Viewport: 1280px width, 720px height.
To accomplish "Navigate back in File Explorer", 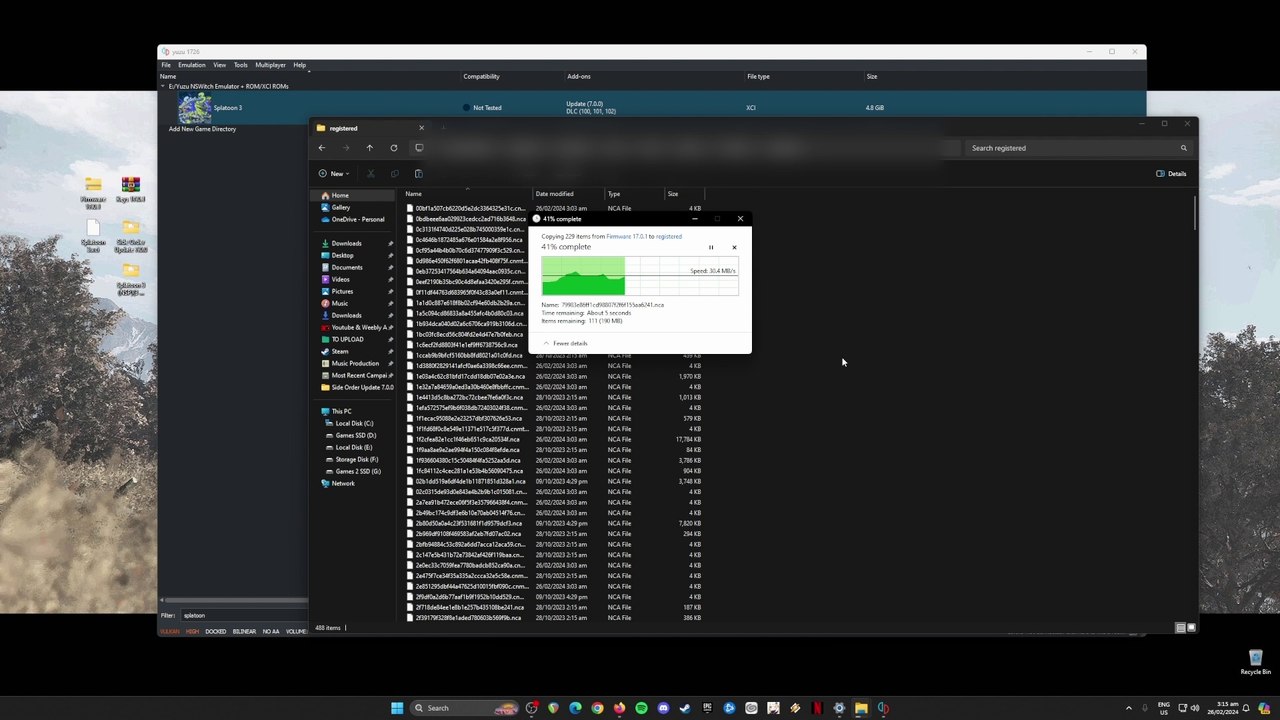I will coord(322,148).
